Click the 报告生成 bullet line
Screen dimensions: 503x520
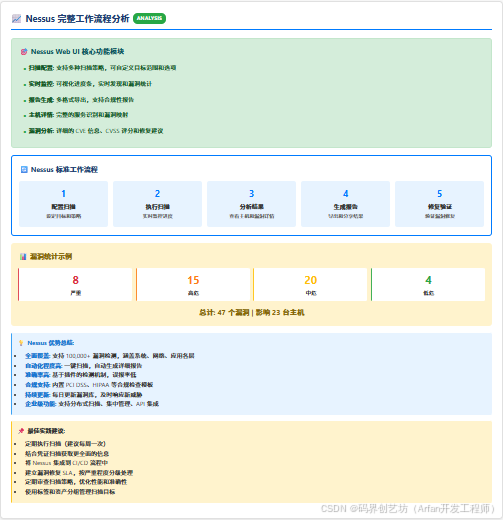click(81, 100)
